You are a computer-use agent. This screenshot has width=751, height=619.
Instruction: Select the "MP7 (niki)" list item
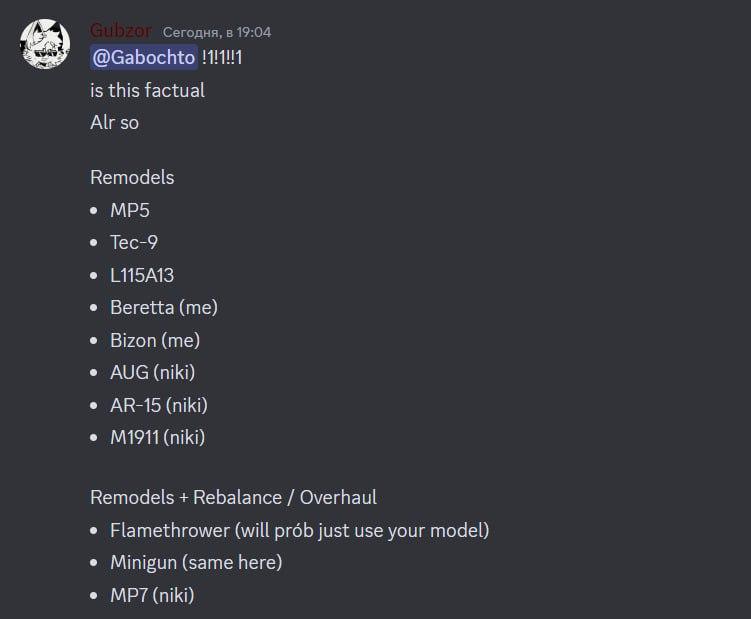152,595
